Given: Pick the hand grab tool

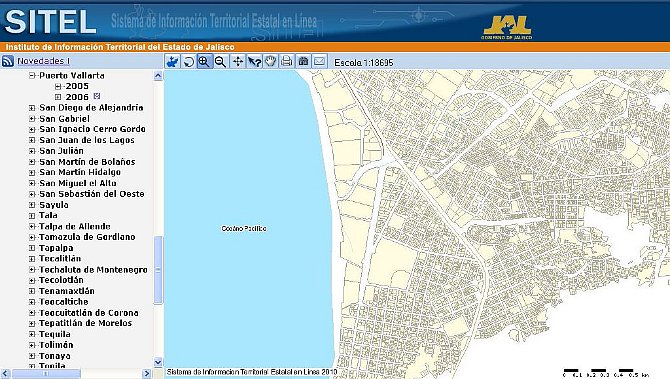Looking at the screenshot, I should pos(270,62).
